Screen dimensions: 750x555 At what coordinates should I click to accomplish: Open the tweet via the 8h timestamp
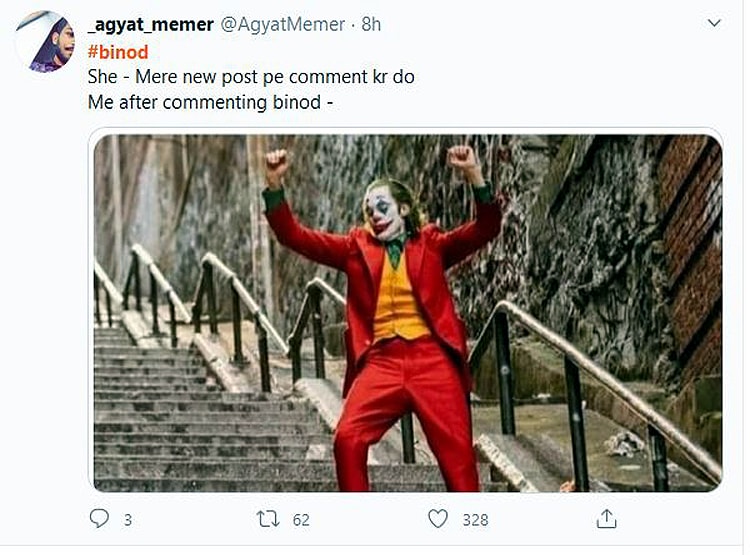click(370, 24)
